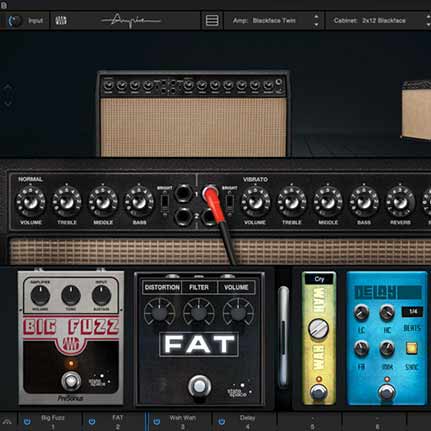This screenshot has height=431, width=431.
Task: Click the Vibrato channel Treble knob
Action: point(292,202)
